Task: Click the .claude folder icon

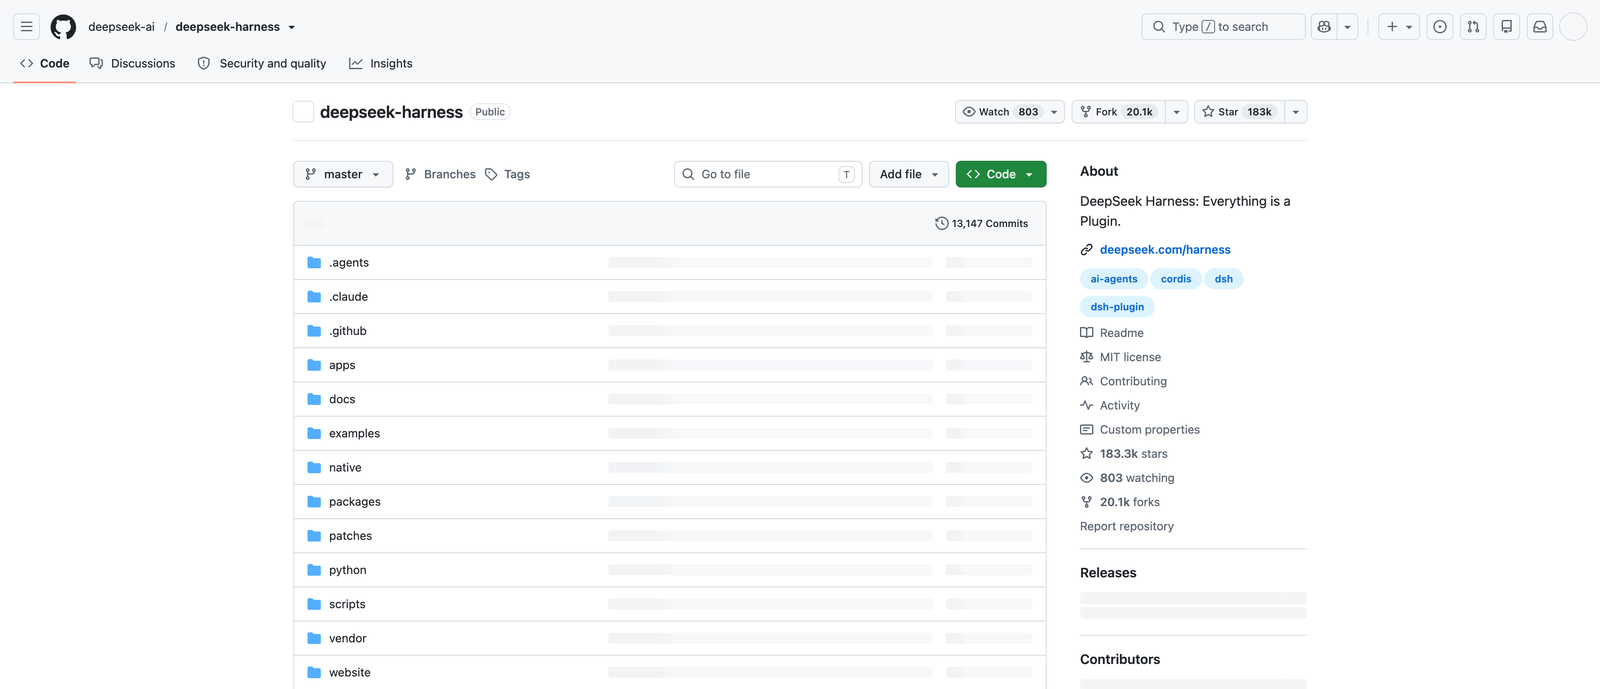Action: 314,297
